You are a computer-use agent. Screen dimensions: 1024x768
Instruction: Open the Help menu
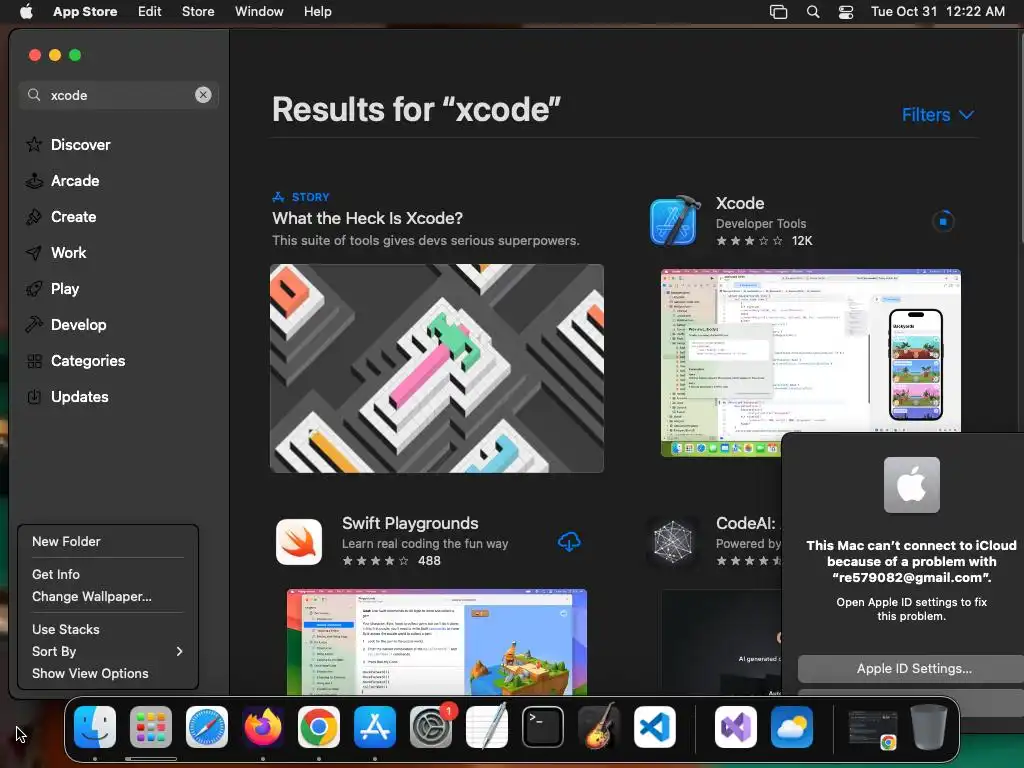[x=317, y=11]
